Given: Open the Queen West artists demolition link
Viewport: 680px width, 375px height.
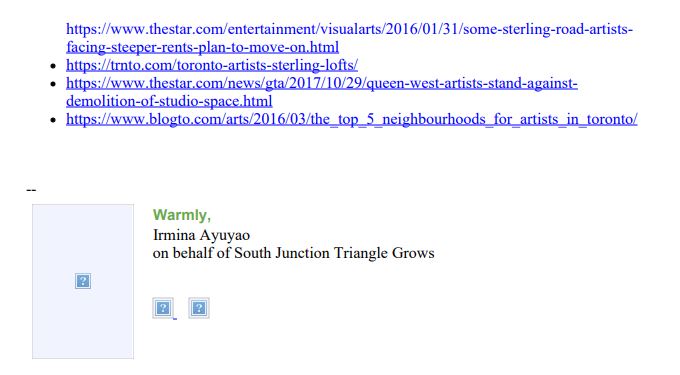Looking at the screenshot, I should (322, 92).
